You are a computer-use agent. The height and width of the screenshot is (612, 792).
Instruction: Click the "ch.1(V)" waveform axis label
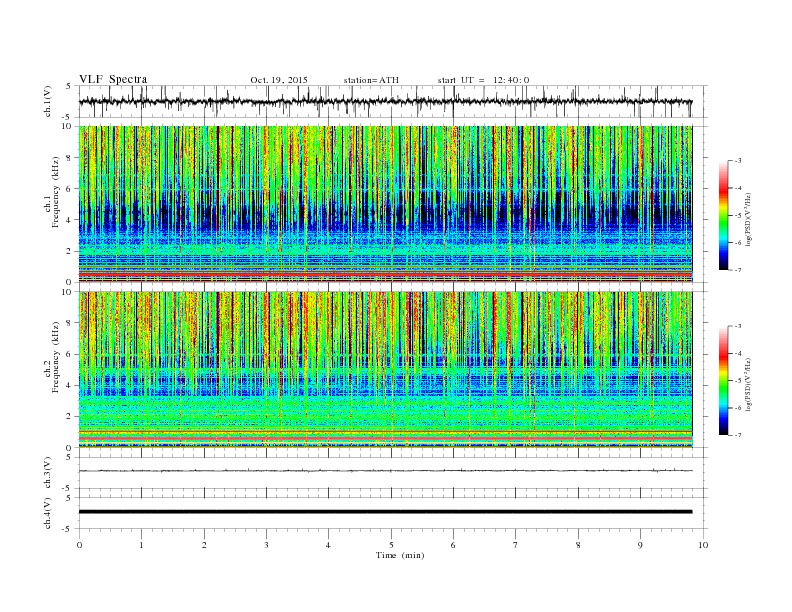tap(48, 101)
